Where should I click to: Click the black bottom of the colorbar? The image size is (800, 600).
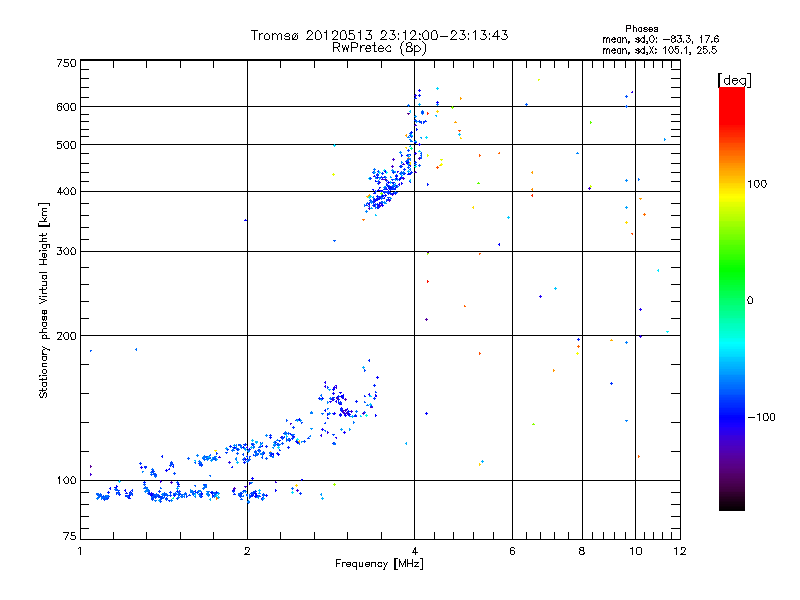[732, 503]
